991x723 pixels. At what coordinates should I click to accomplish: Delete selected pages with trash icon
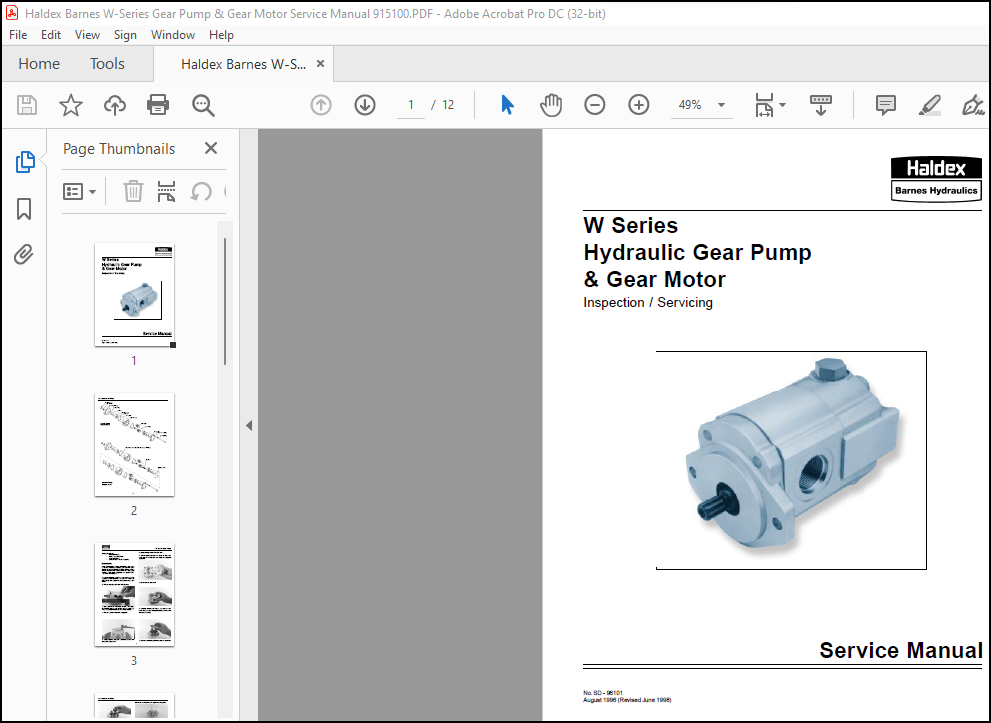pyautogui.click(x=133, y=191)
